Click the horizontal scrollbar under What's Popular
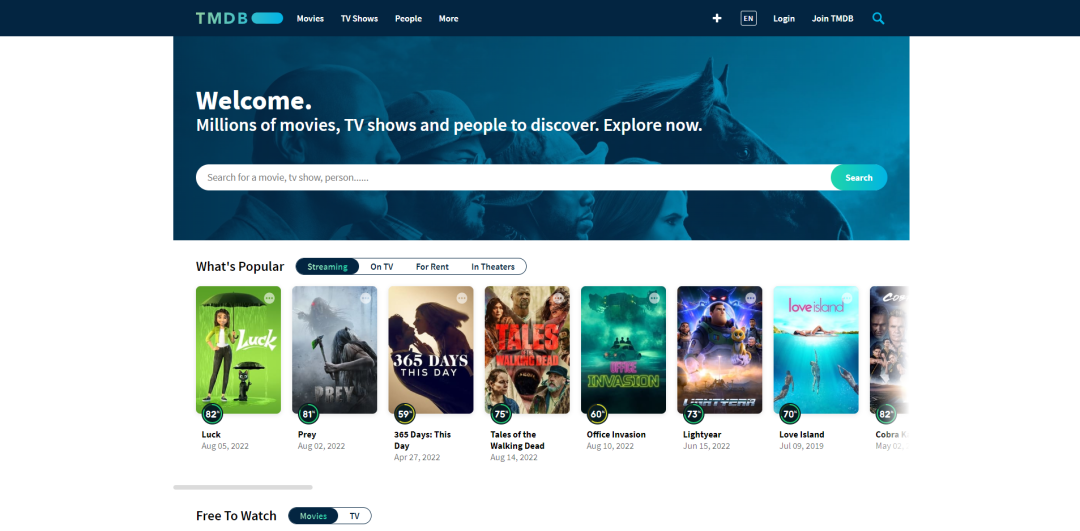 click(243, 487)
